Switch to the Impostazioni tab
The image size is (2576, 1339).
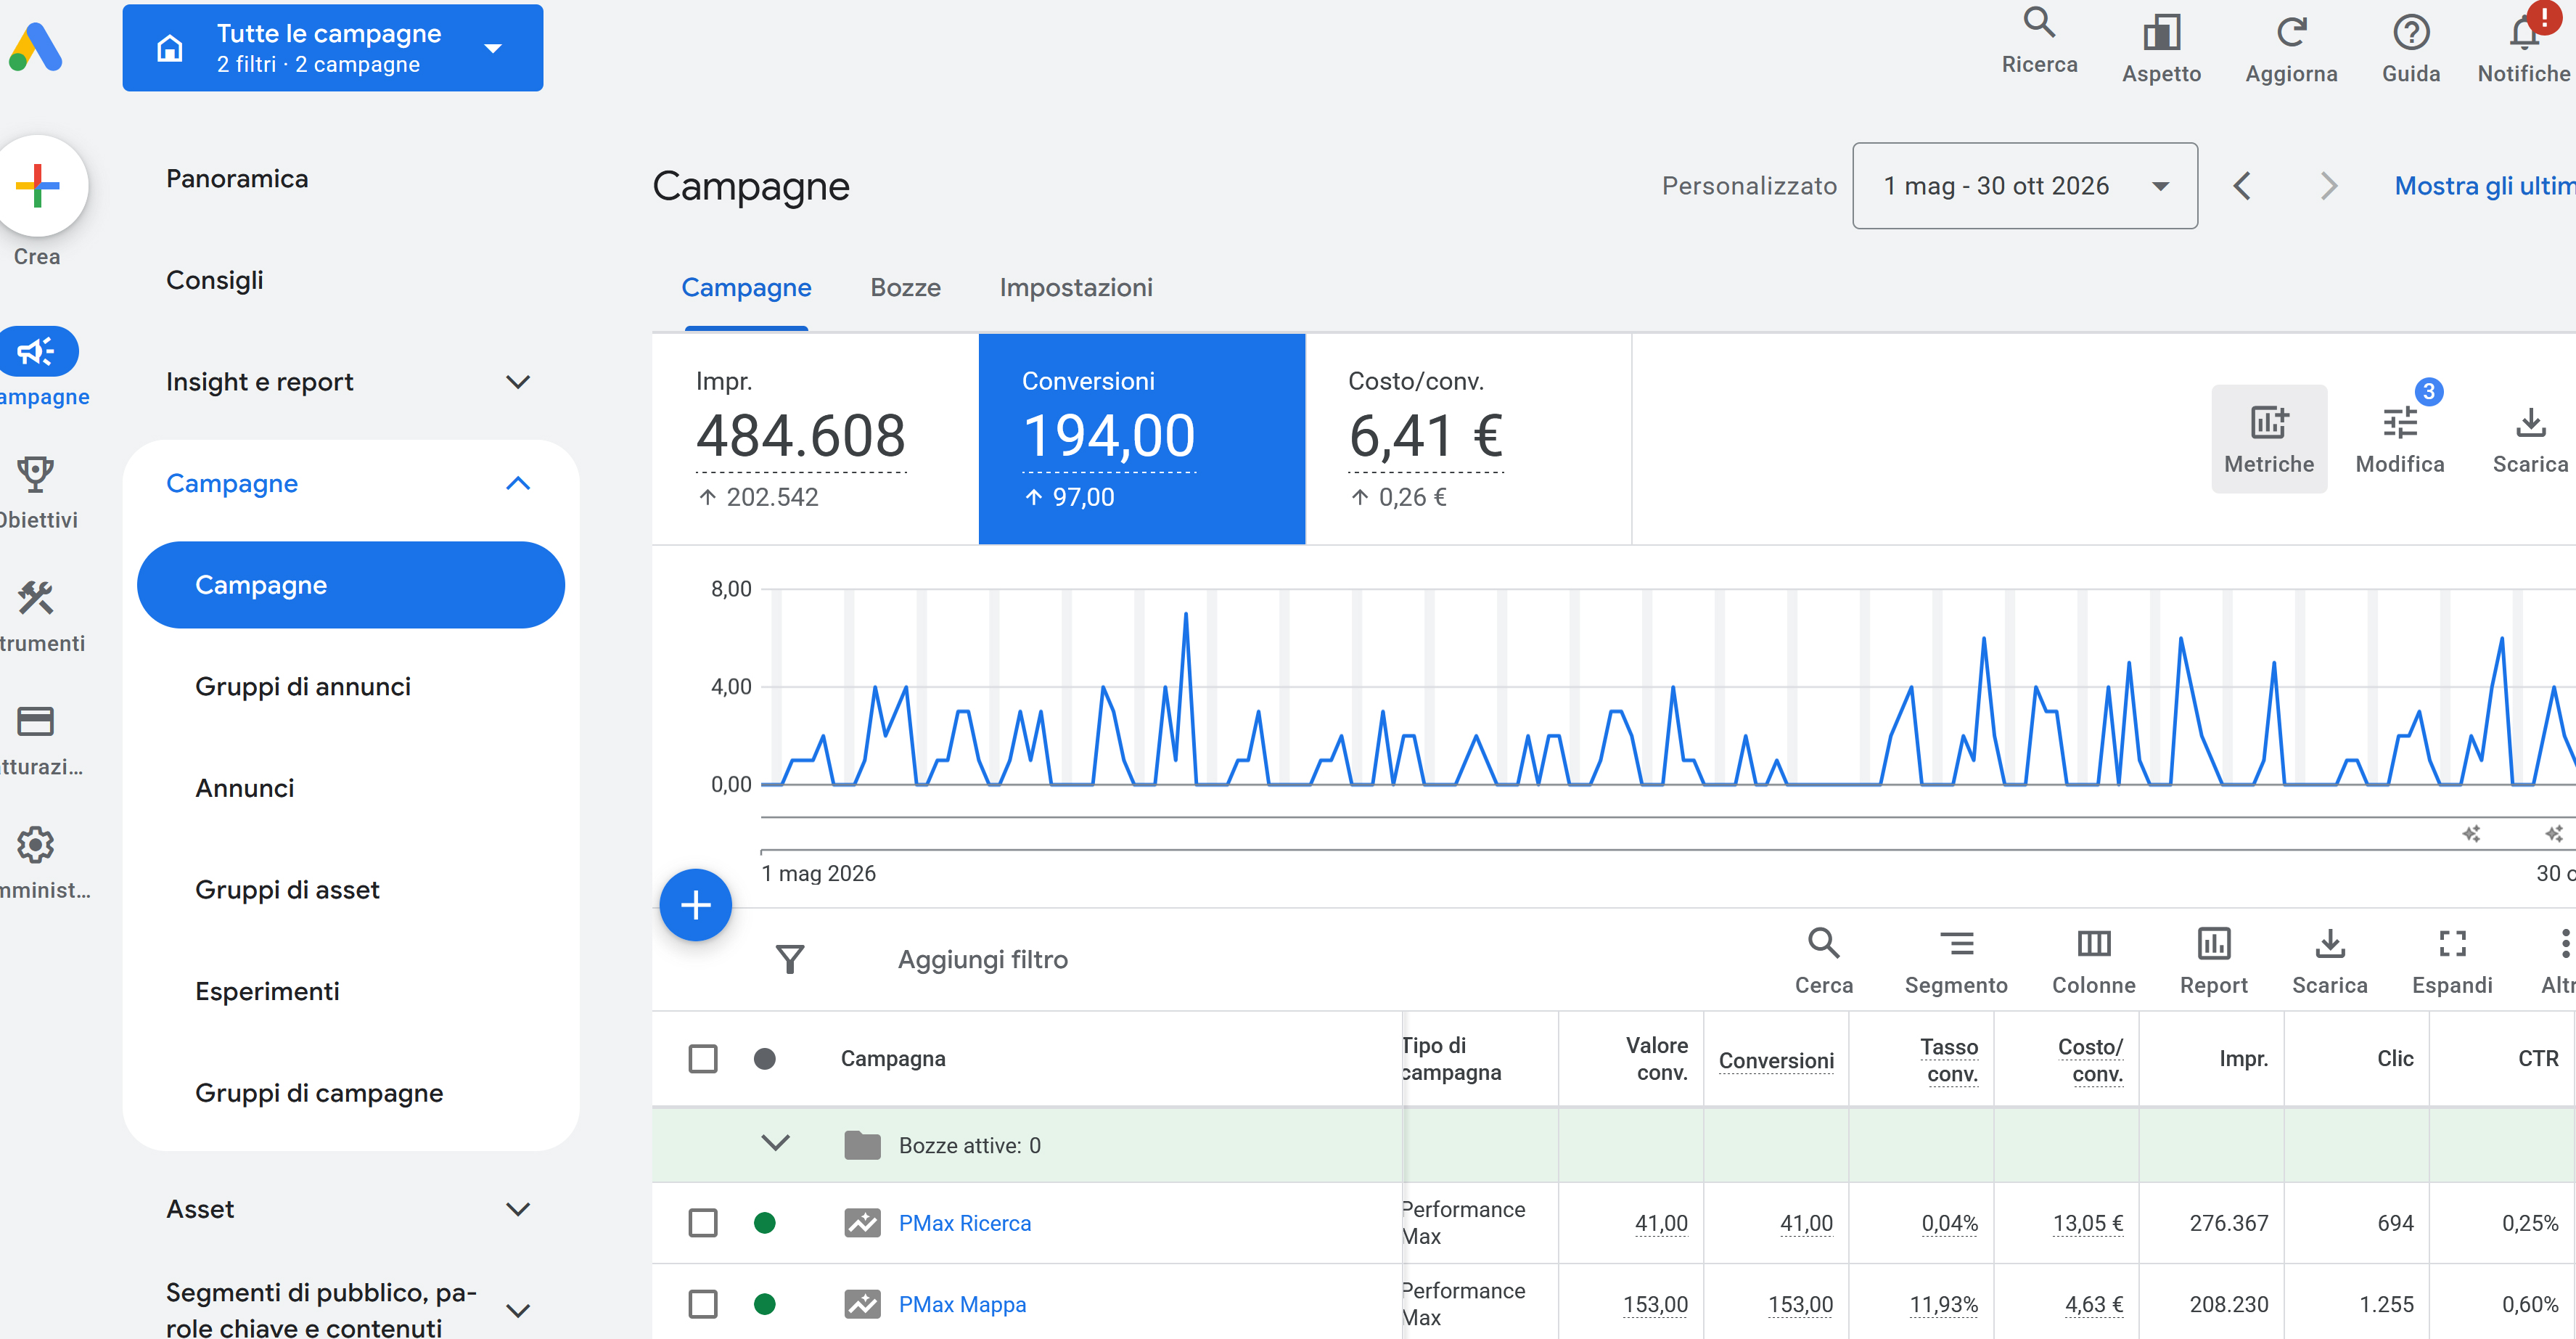pos(1076,288)
